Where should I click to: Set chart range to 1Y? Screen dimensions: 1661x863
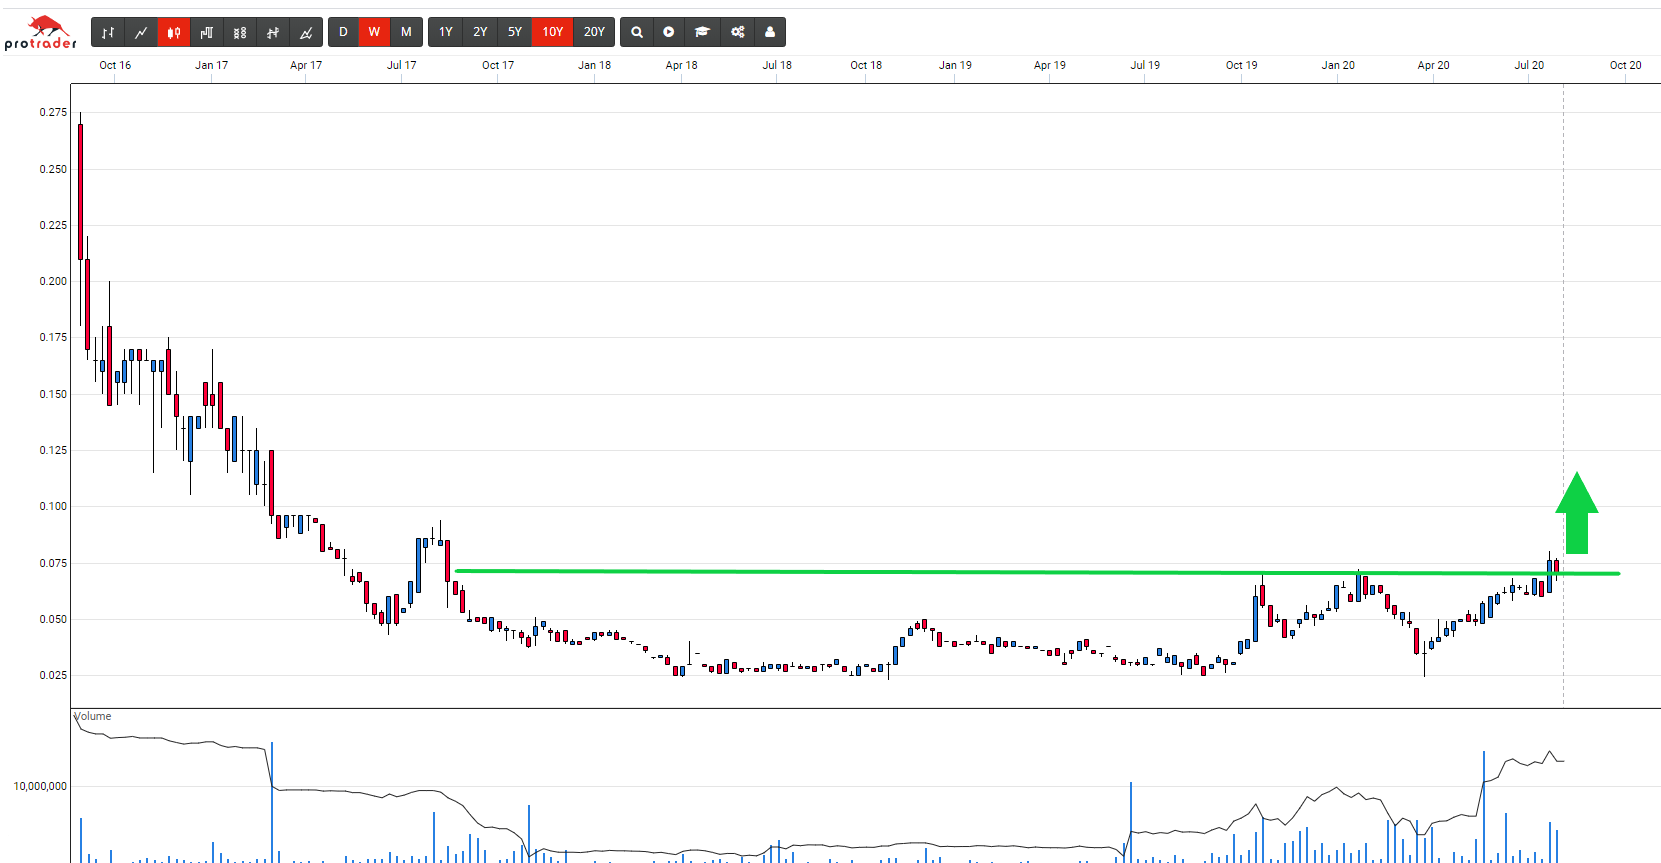446,32
